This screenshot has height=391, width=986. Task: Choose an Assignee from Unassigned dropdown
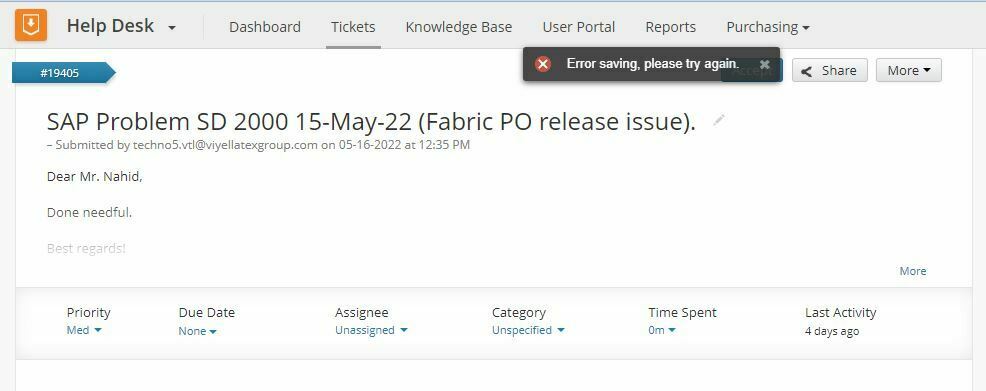[371, 330]
